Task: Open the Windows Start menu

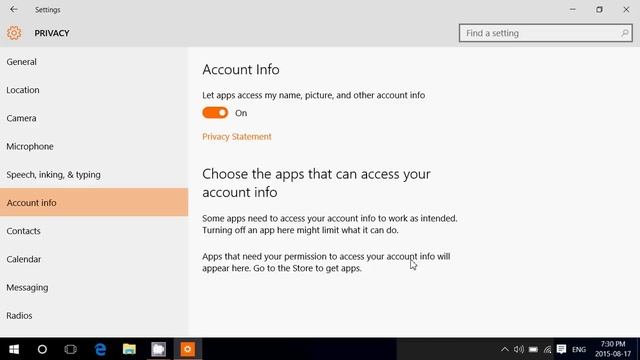Action: [14, 349]
